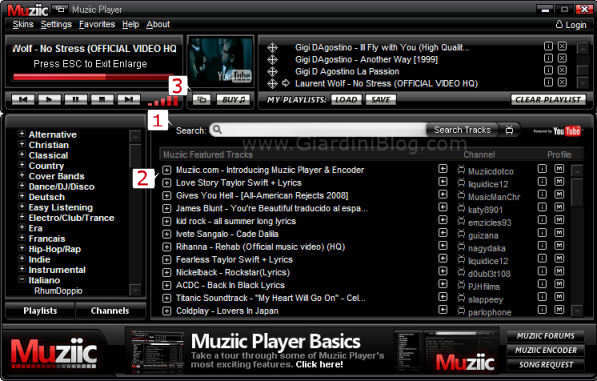Click play arrow icon on Titanic Soundtrack row
This screenshot has width=597, height=381.
click(x=443, y=297)
